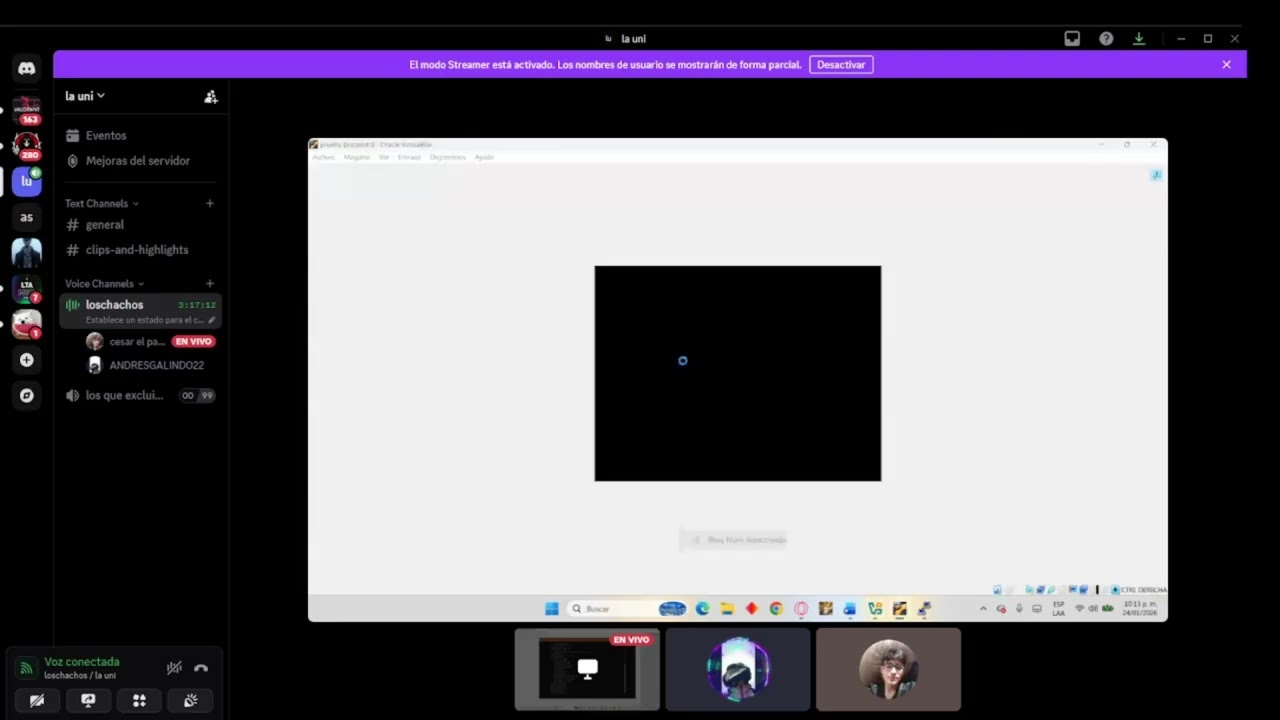The image size is (1280, 720).
Task: Click "Voz conectada" status text
Action: click(x=81, y=662)
